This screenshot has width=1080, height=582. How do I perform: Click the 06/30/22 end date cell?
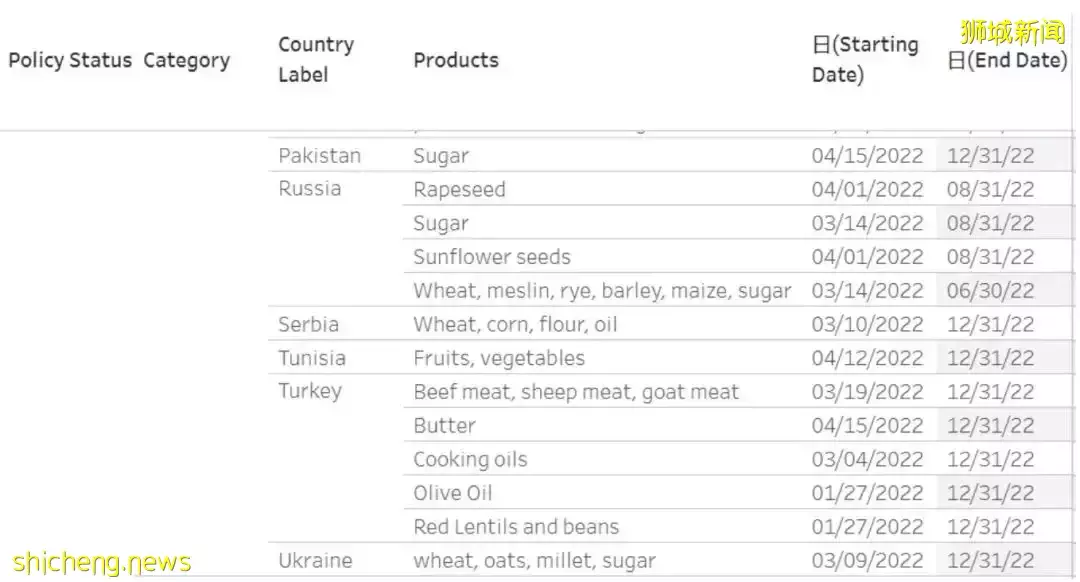(991, 291)
